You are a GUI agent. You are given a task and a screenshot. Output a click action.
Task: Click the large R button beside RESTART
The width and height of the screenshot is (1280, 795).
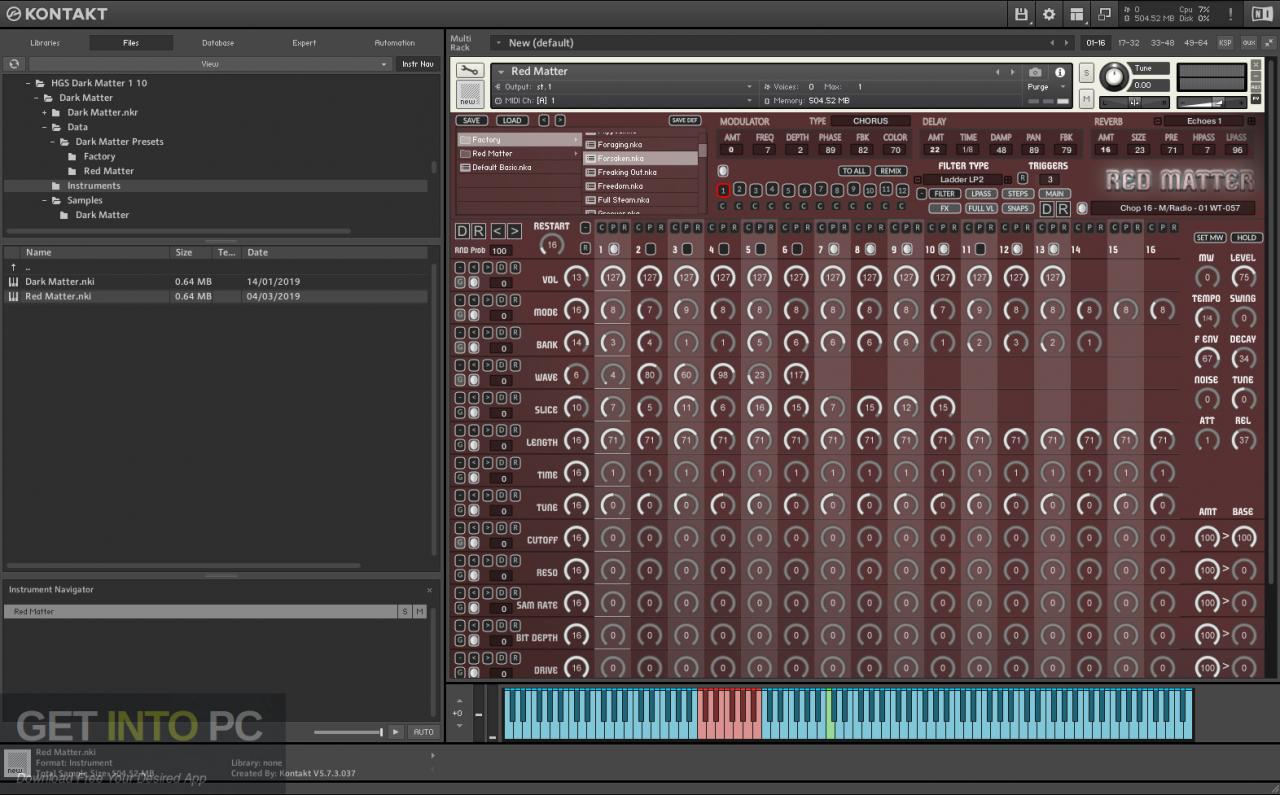pos(479,232)
